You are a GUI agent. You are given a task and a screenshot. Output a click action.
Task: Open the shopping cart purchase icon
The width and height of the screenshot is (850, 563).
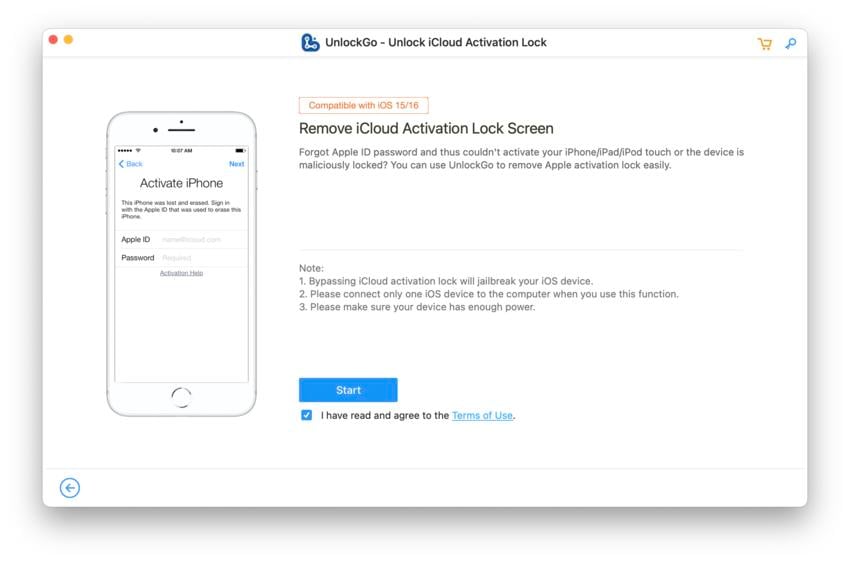pos(764,44)
